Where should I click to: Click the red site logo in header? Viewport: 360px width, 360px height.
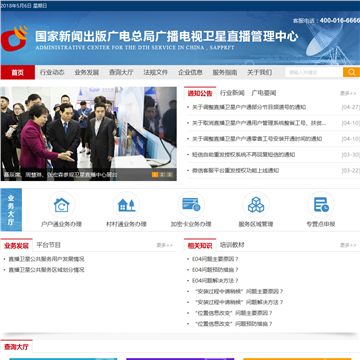point(14,38)
